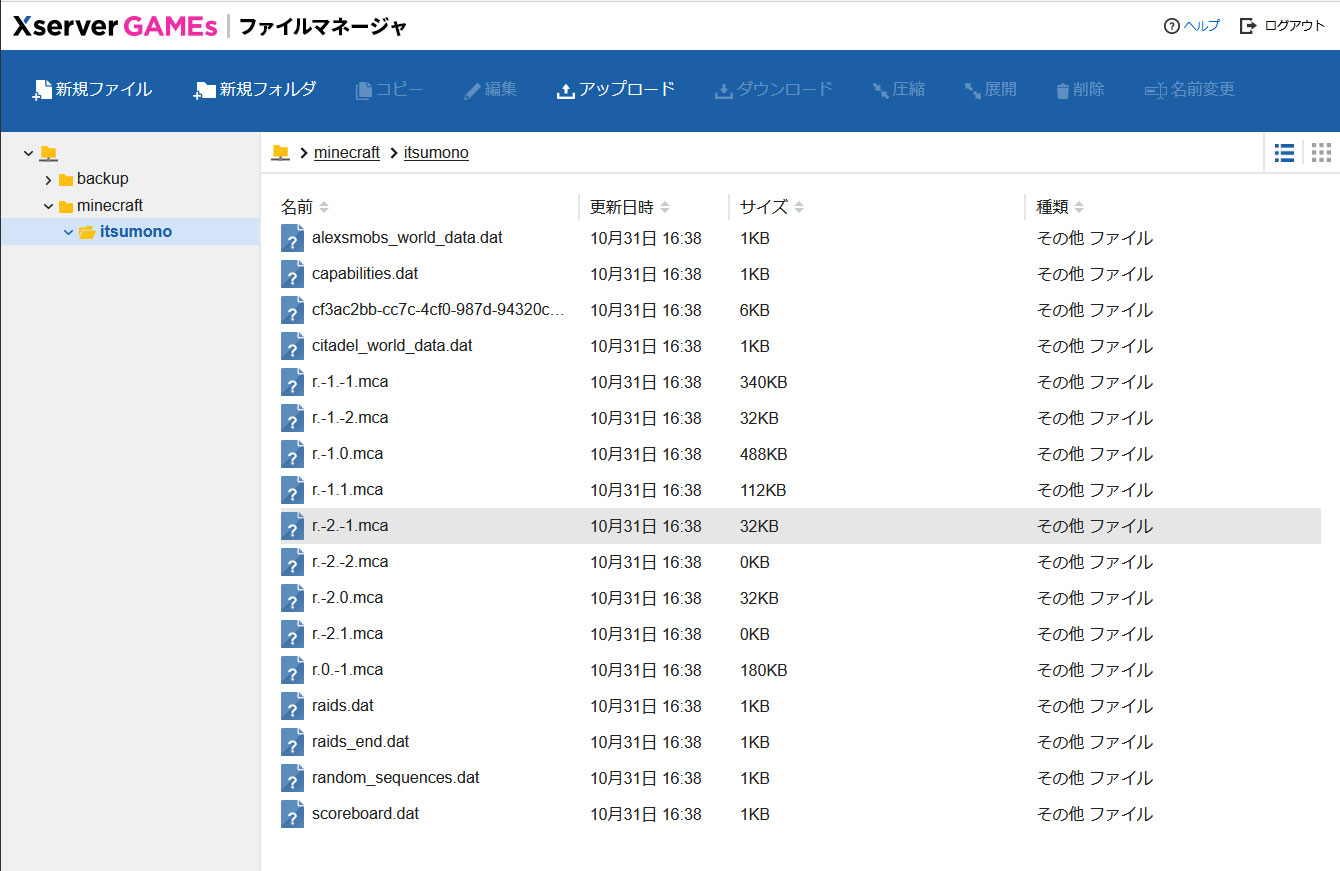Click the 340KB size cell

[x=763, y=382]
